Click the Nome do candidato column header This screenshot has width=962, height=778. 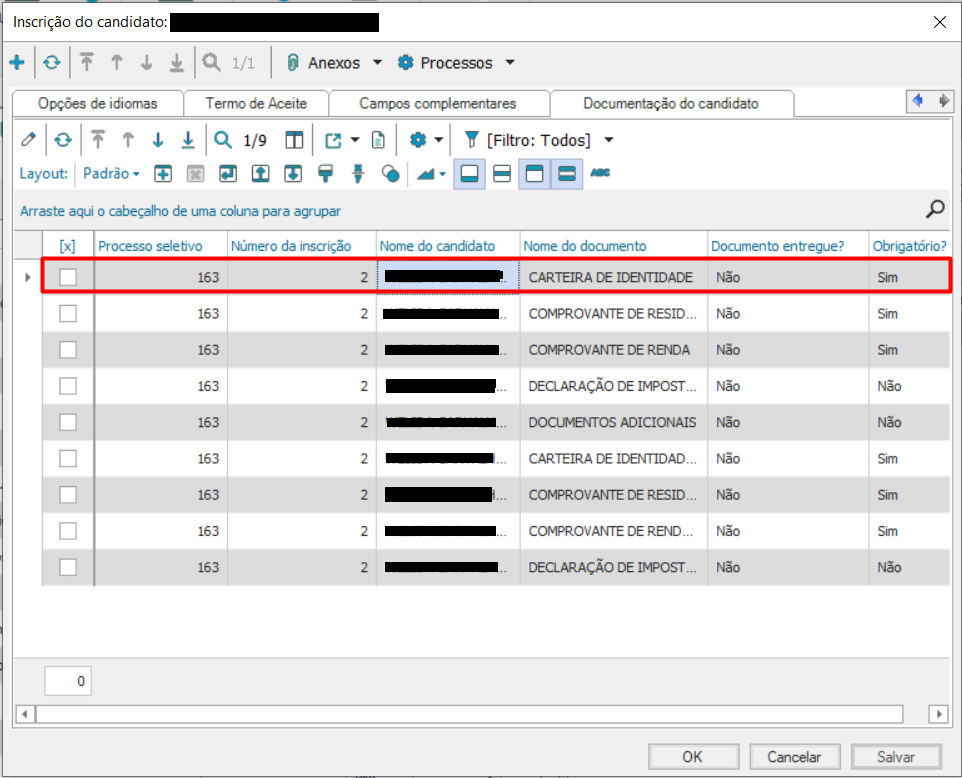coord(448,245)
